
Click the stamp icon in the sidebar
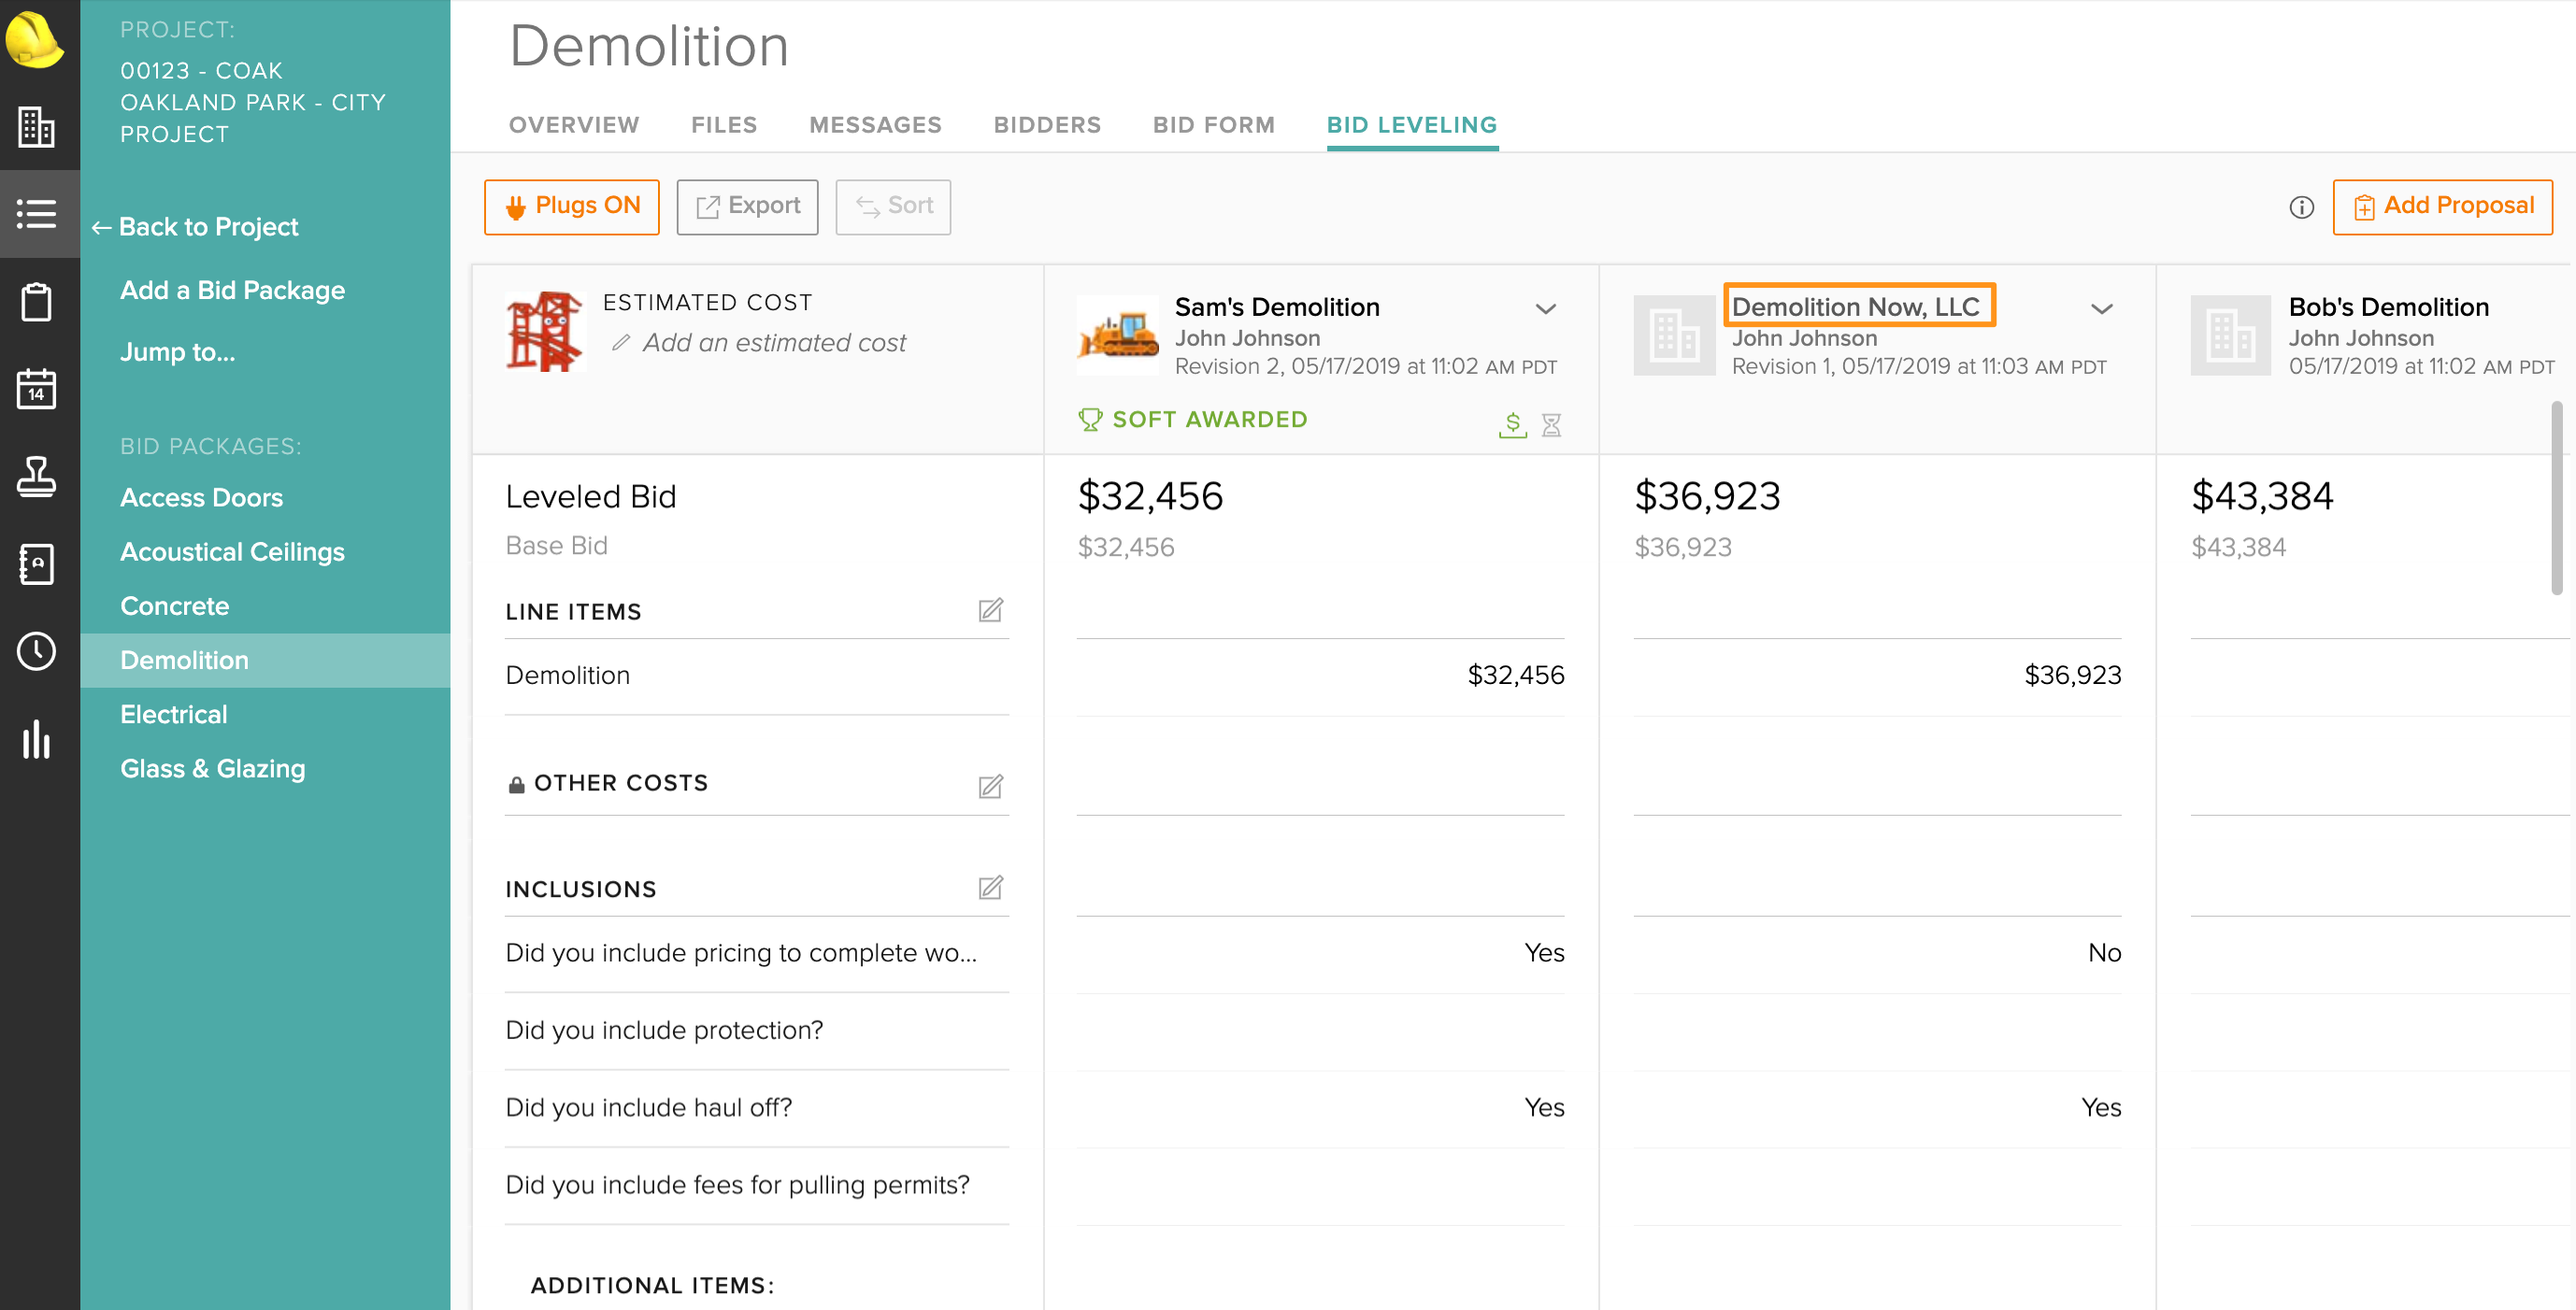[x=37, y=476]
